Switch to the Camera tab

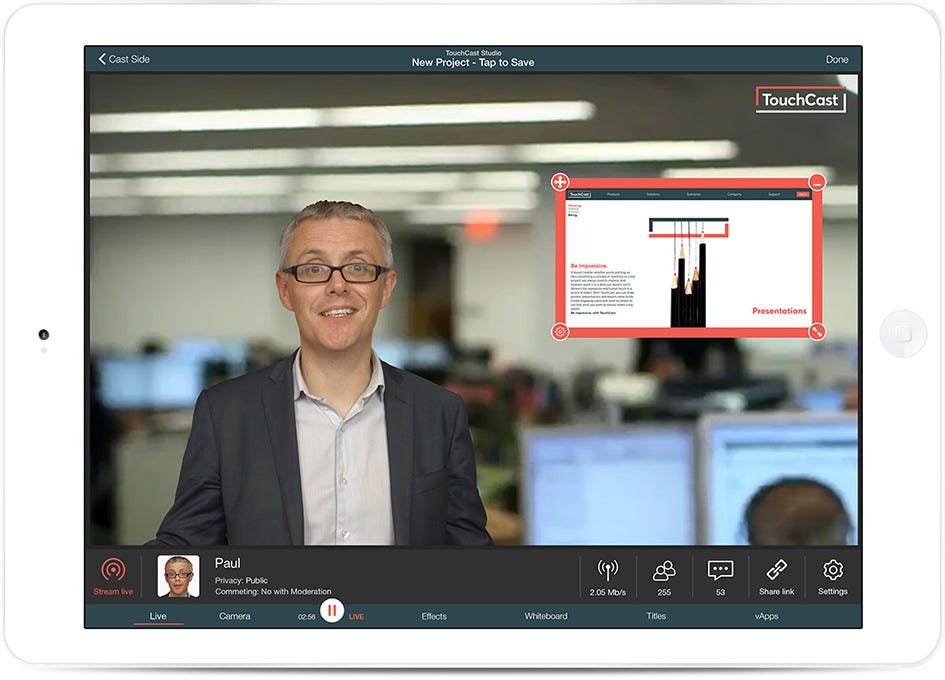click(x=234, y=616)
